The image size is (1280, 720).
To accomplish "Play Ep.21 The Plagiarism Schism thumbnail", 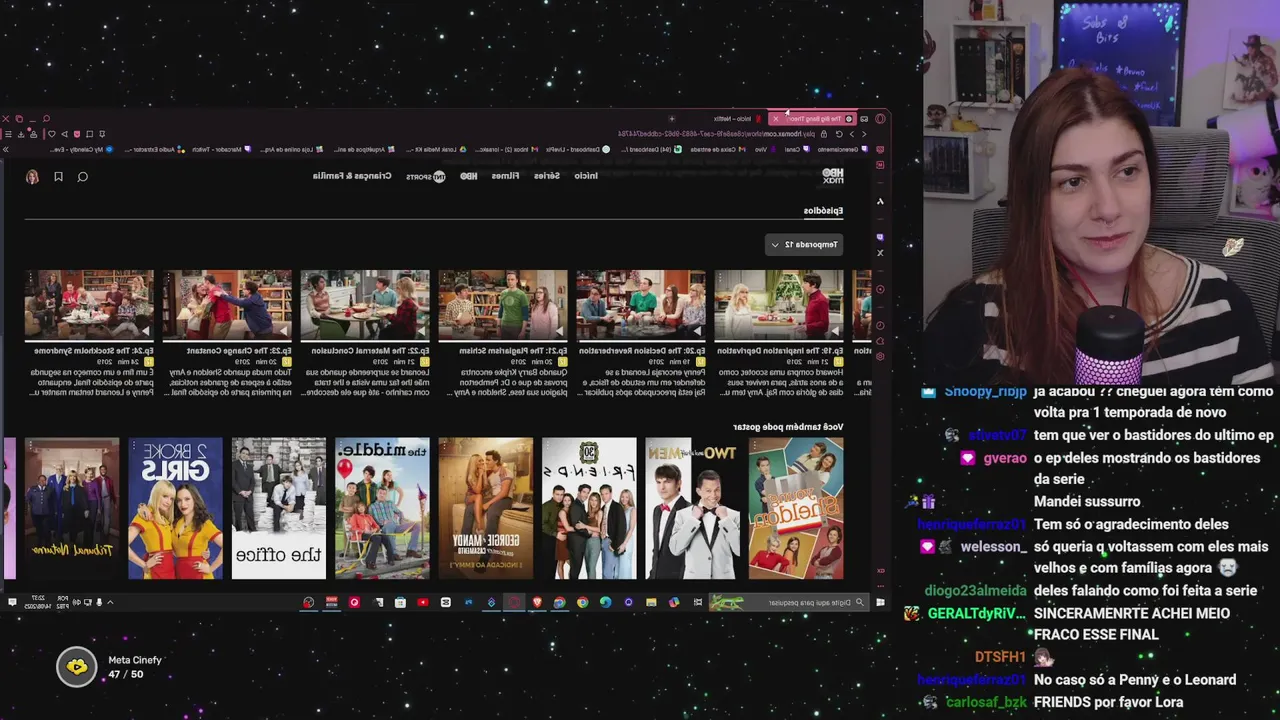I will click(503, 305).
